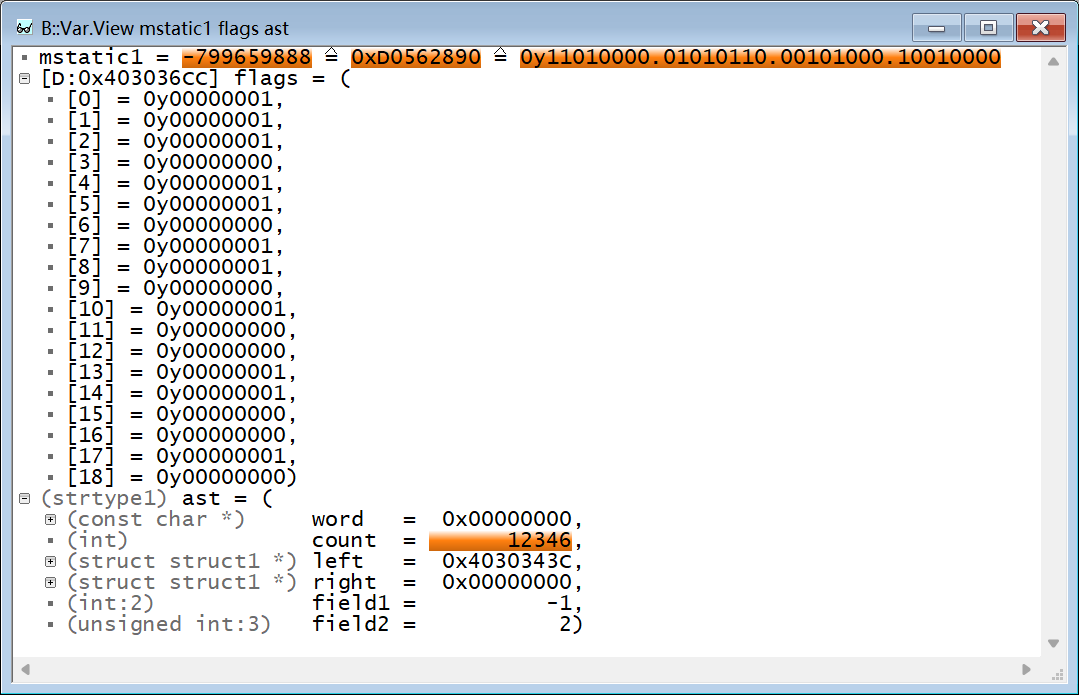
Task: Collapse the ast structure node
Action: pos(25,498)
